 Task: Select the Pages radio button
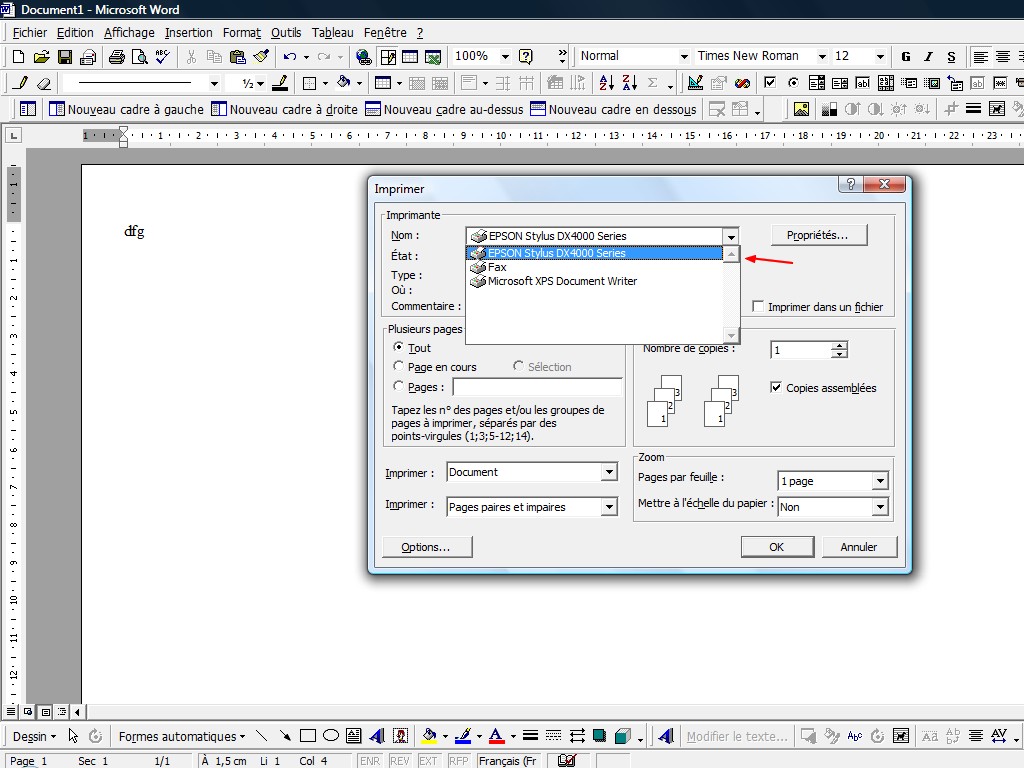point(398,386)
